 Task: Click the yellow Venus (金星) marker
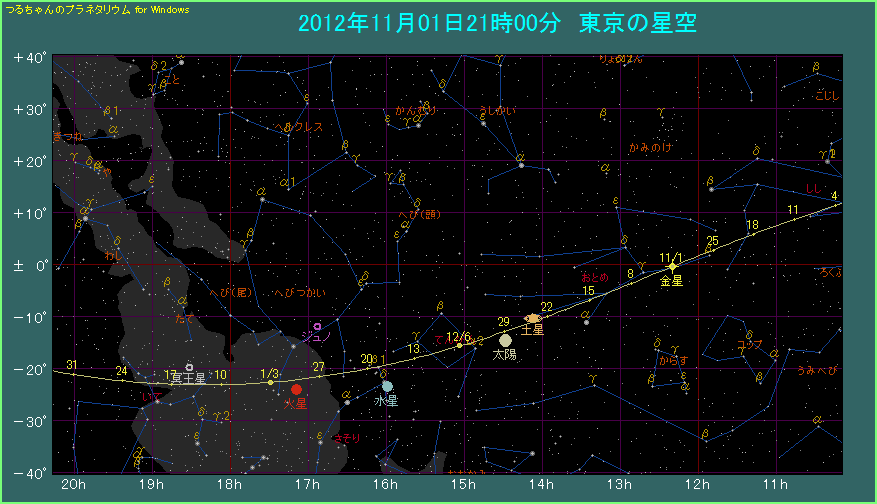tap(672, 266)
